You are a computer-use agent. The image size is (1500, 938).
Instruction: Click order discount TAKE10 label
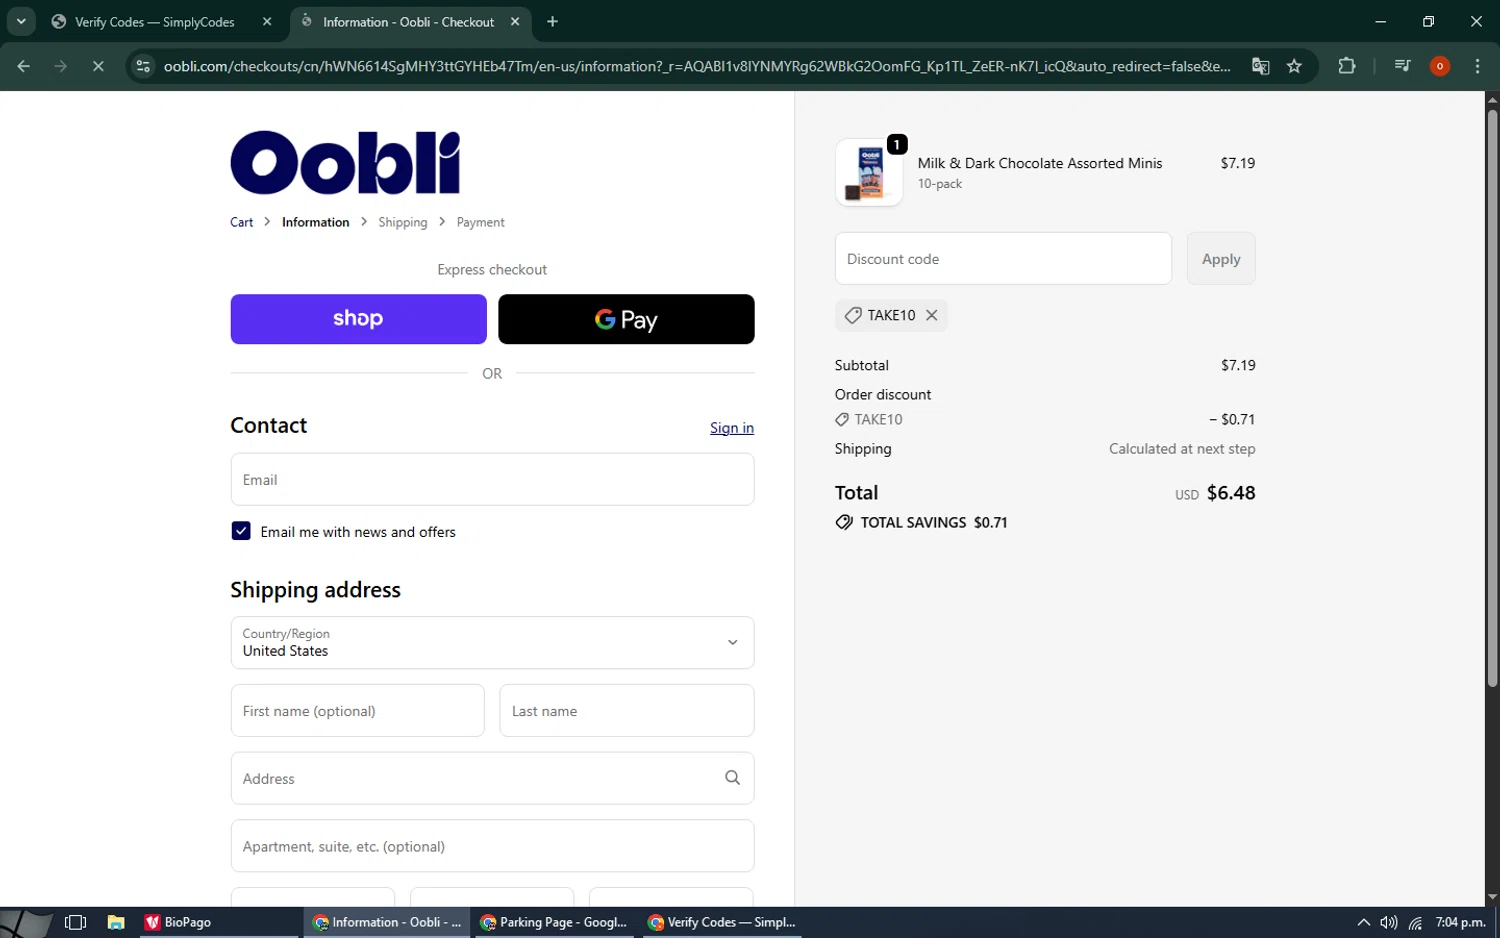coord(878,419)
